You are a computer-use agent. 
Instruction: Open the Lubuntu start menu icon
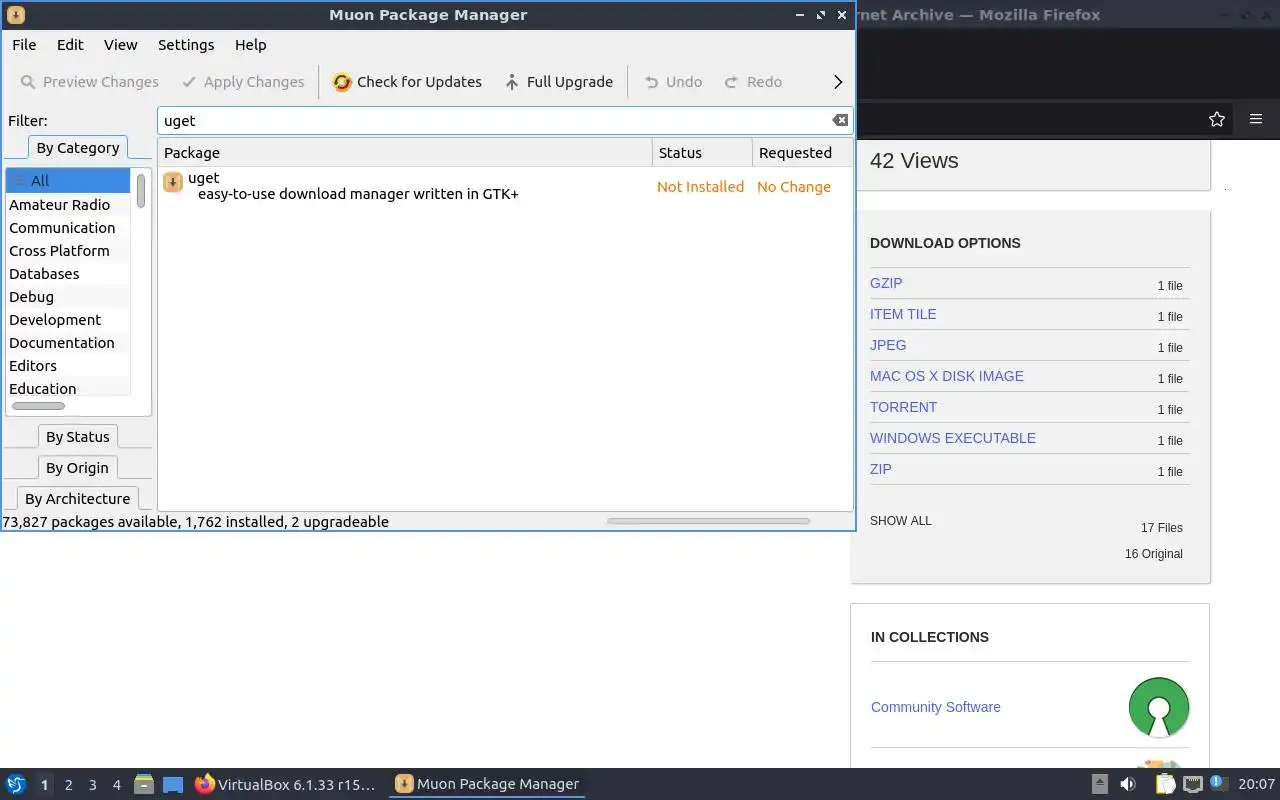pos(16,784)
